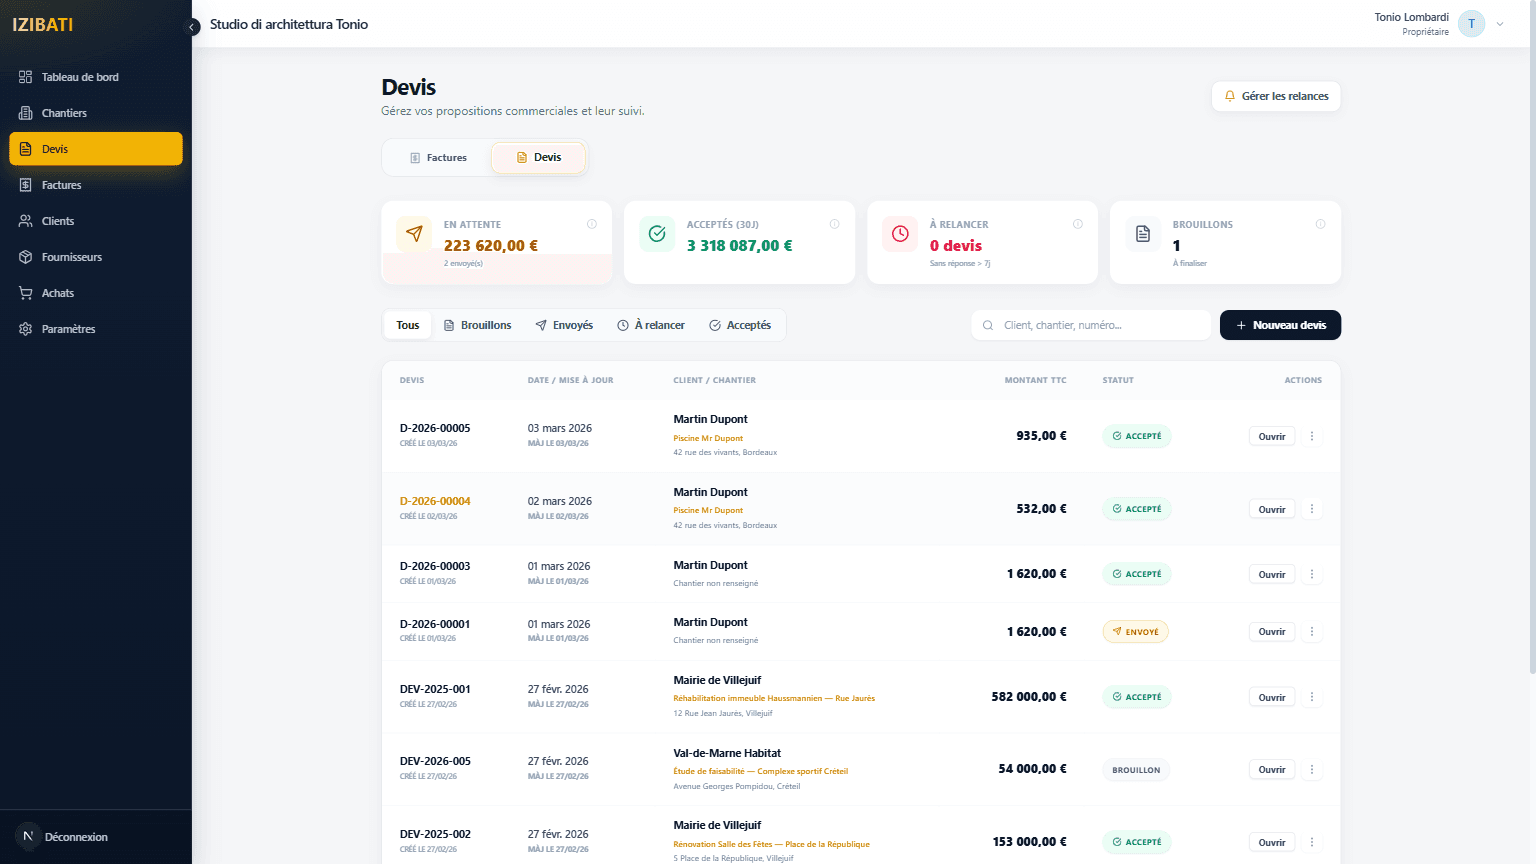Click the paper plane En attente icon
The image size is (1536, 864).
pyautogui.click(x=414, y=234)
